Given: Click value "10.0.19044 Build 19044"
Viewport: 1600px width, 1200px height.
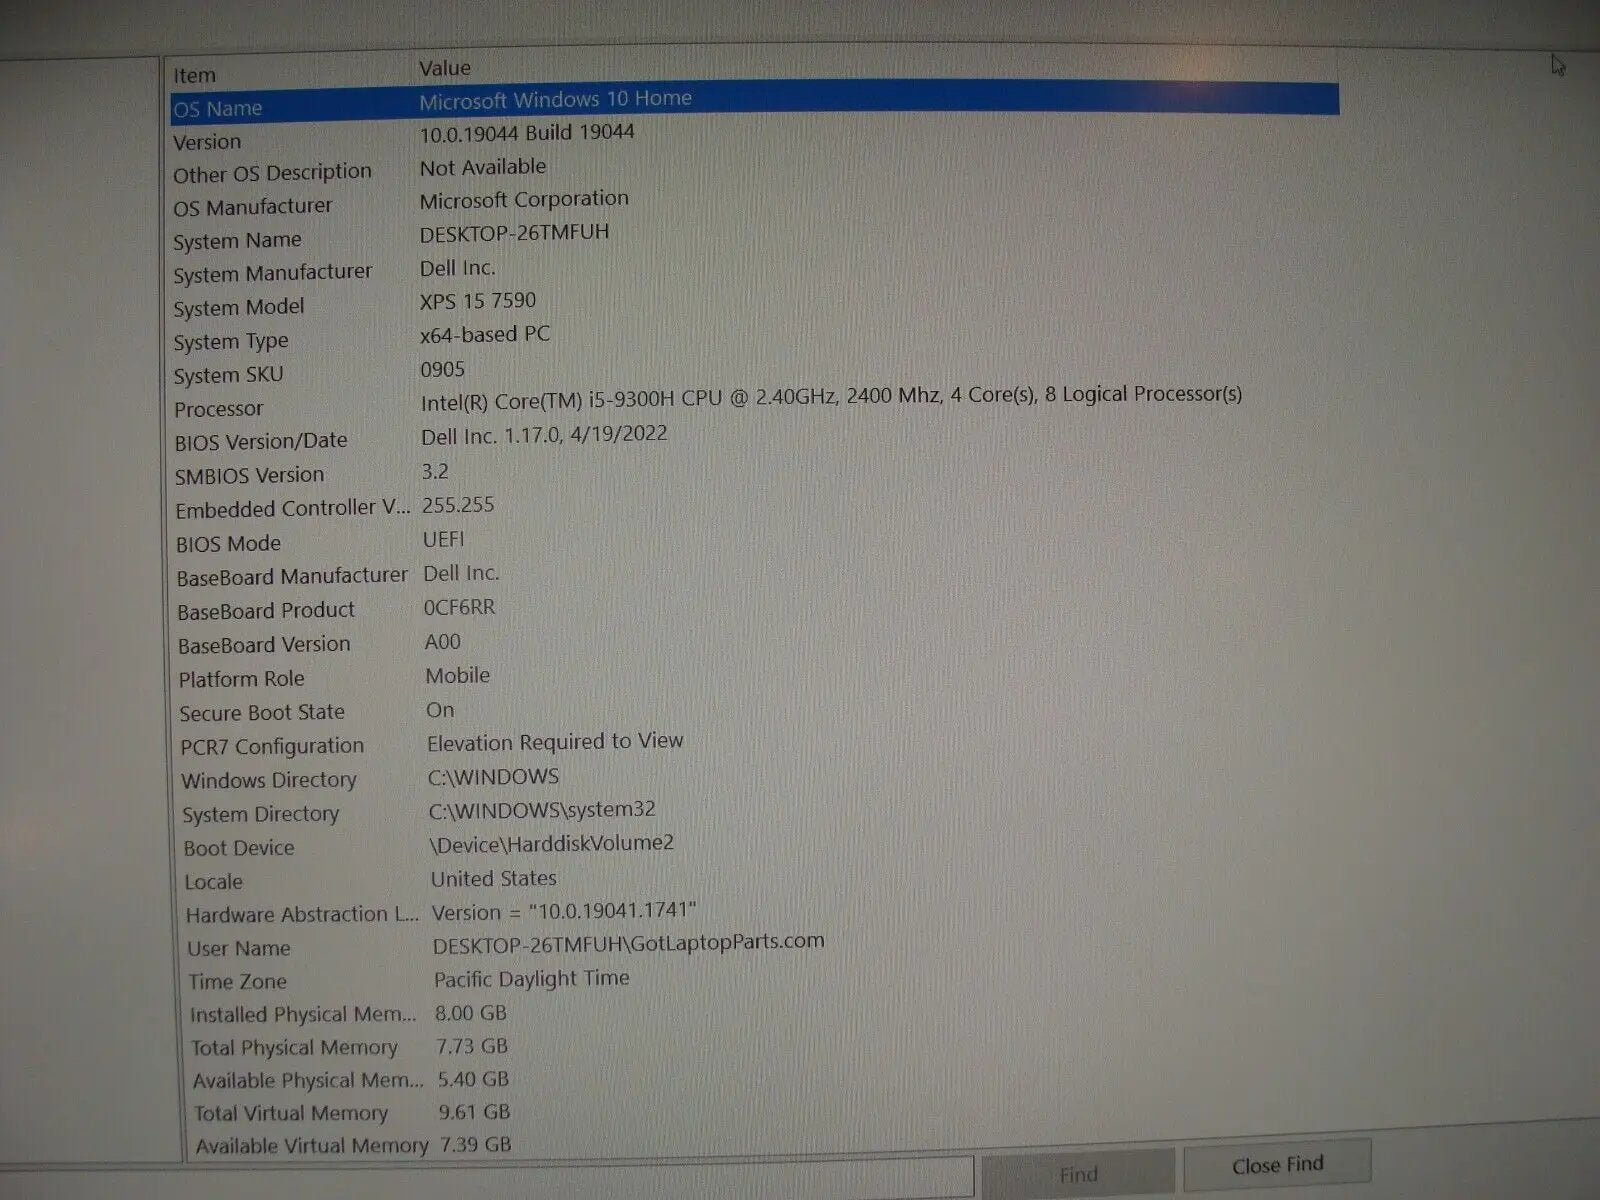Looking at the screenshot, I should [x=527, y=133].
